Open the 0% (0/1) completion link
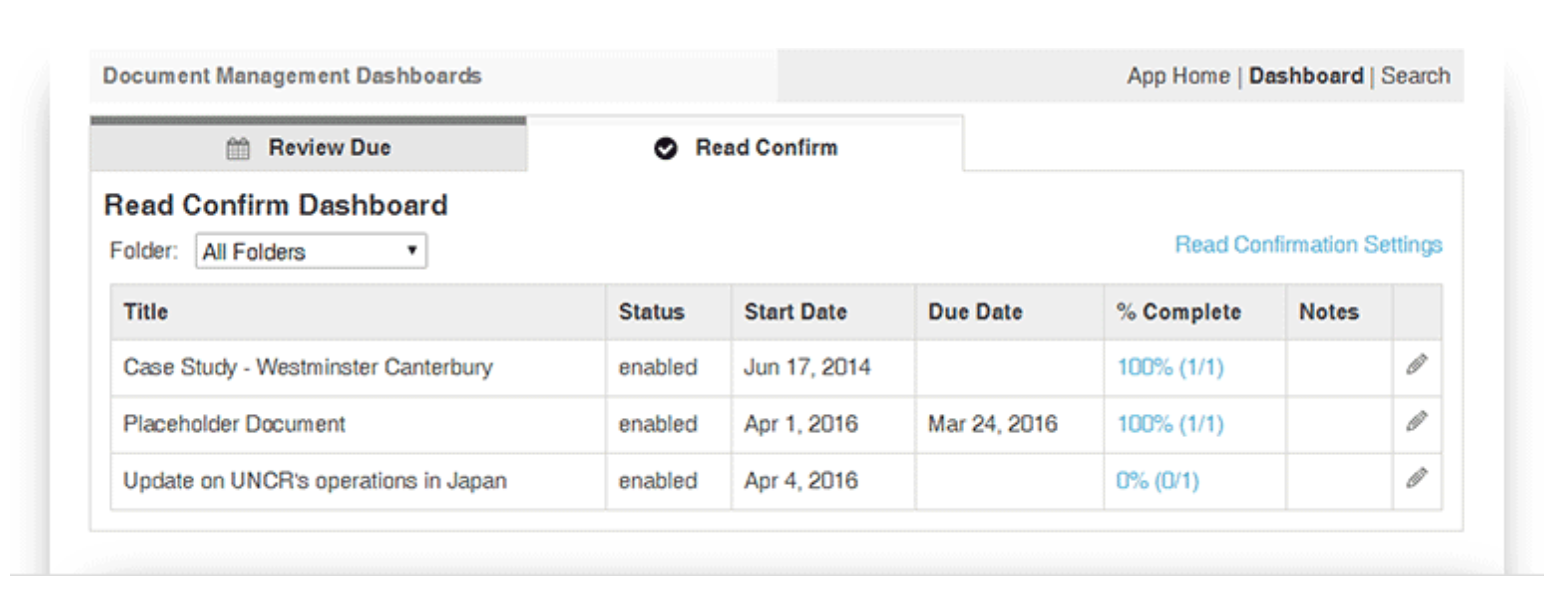Screen dimensions: 1552x608 click(1157, 481)
